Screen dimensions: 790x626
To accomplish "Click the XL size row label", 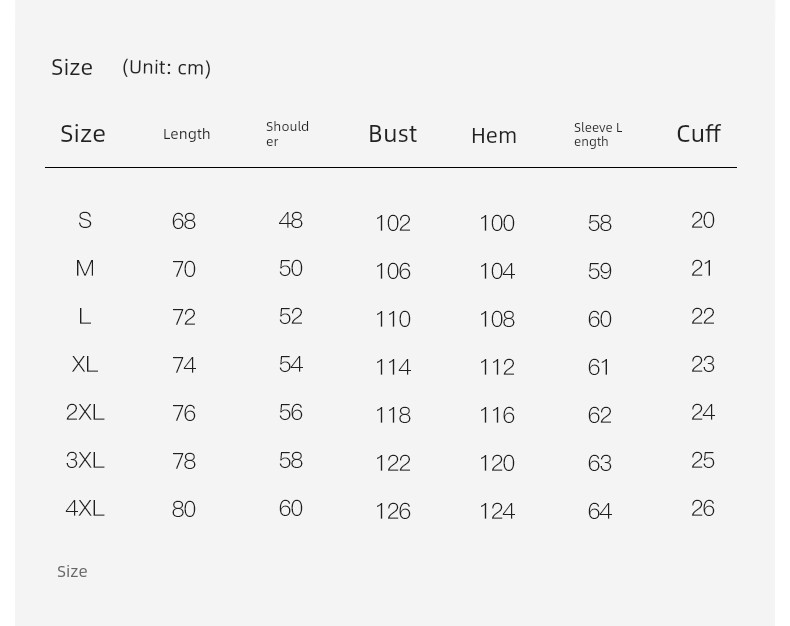I will pos(85,364).
